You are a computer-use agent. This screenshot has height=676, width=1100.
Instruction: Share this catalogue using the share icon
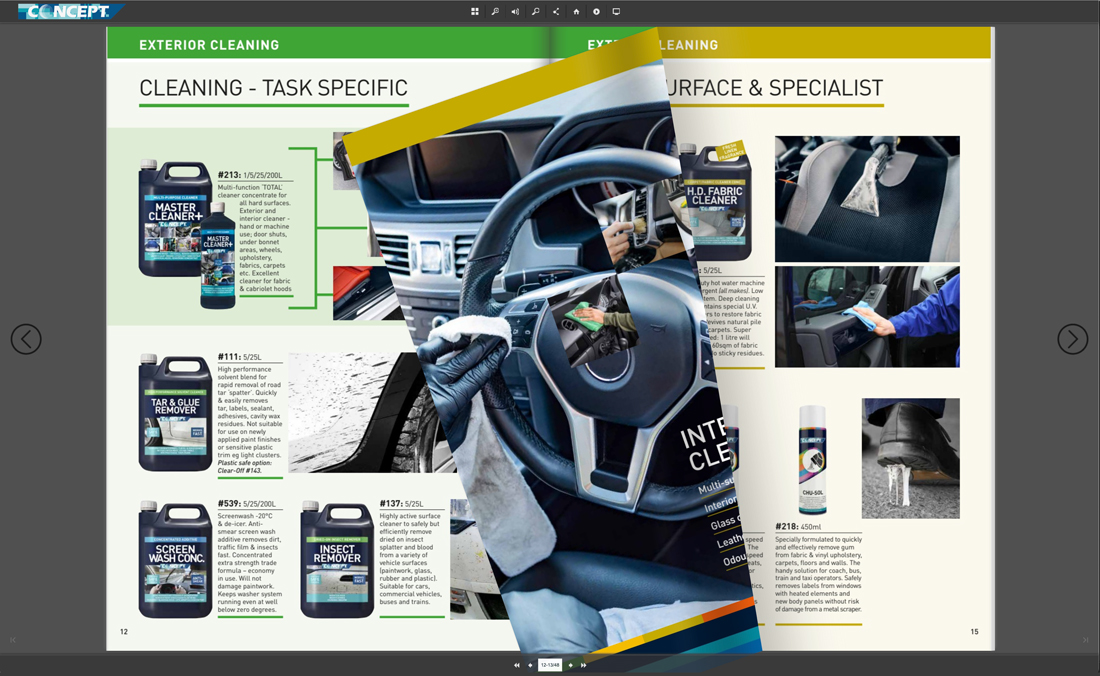tap(556, 11)
